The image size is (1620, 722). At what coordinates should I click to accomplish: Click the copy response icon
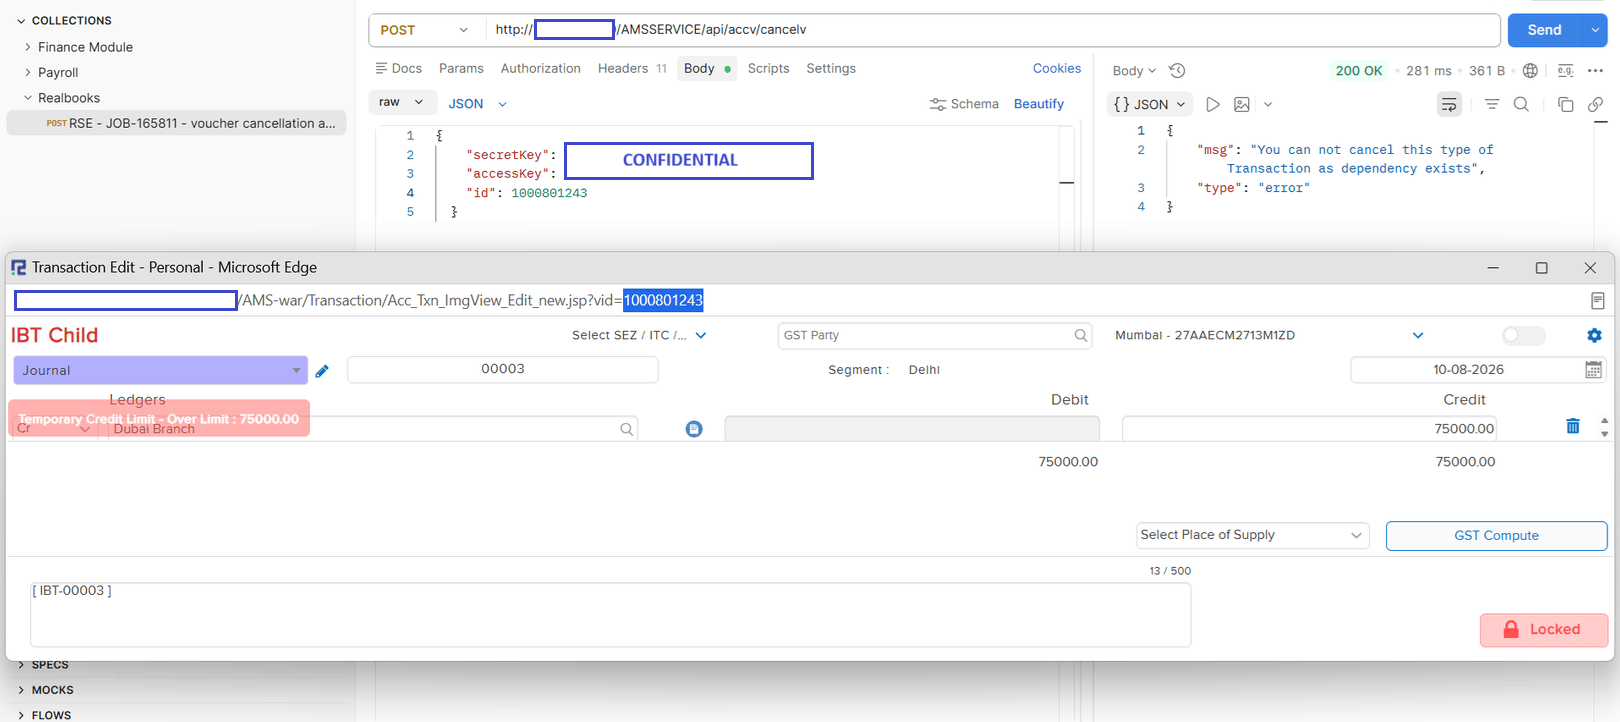[1566, 104]
